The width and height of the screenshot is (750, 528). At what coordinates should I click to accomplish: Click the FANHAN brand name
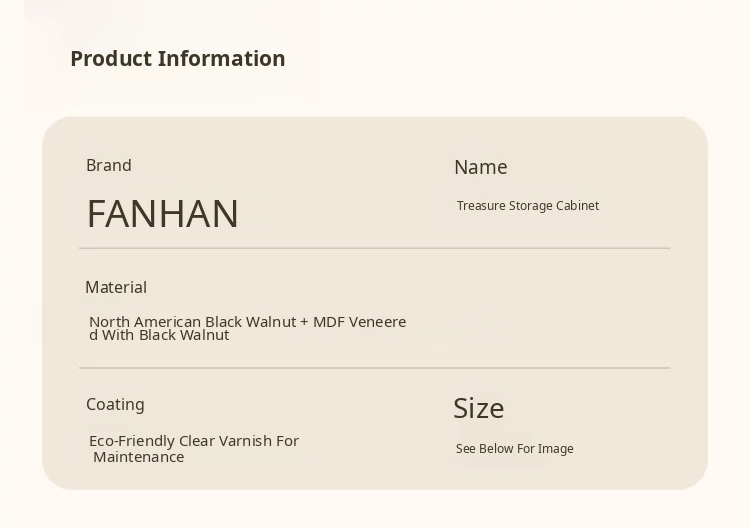162,213
